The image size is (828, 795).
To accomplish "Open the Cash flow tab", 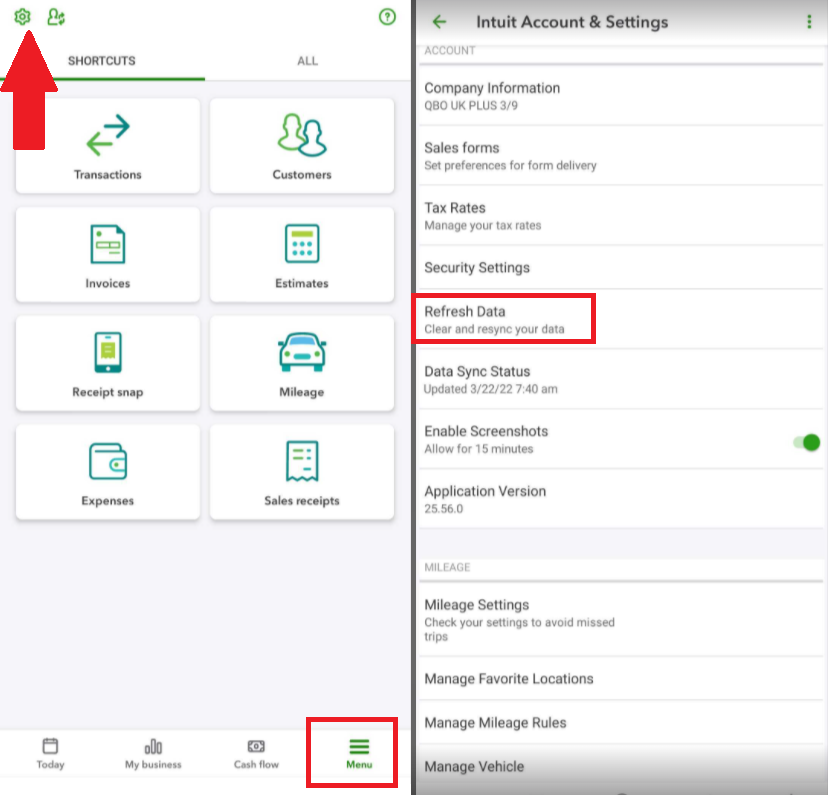I will point(256,753).
